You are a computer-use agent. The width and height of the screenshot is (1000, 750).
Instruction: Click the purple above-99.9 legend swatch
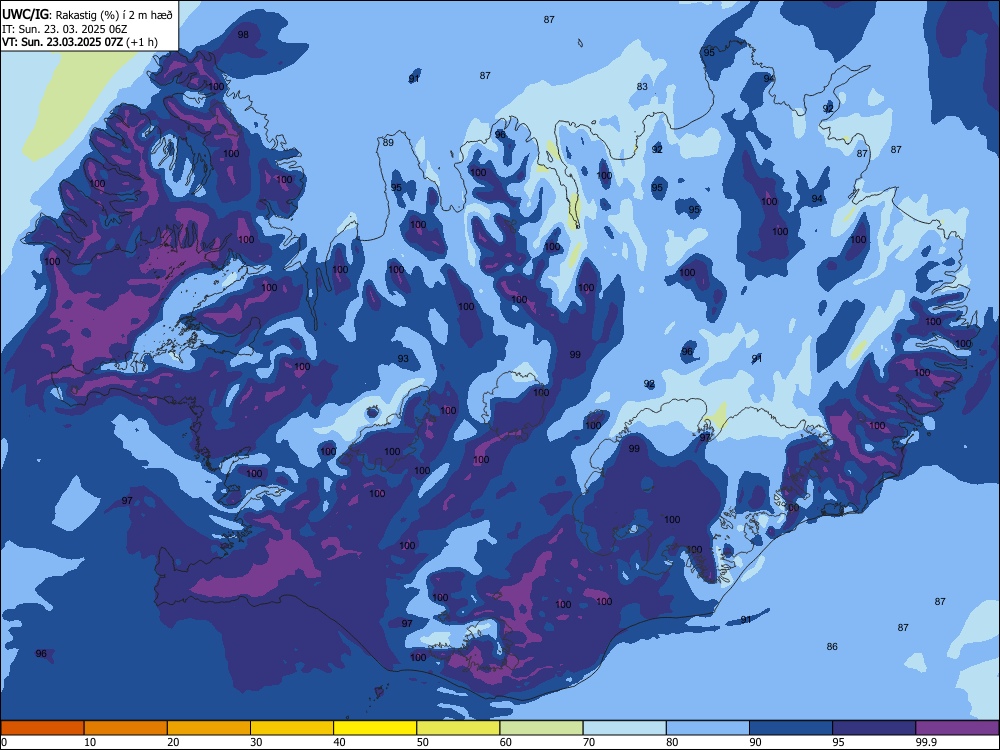957,728
